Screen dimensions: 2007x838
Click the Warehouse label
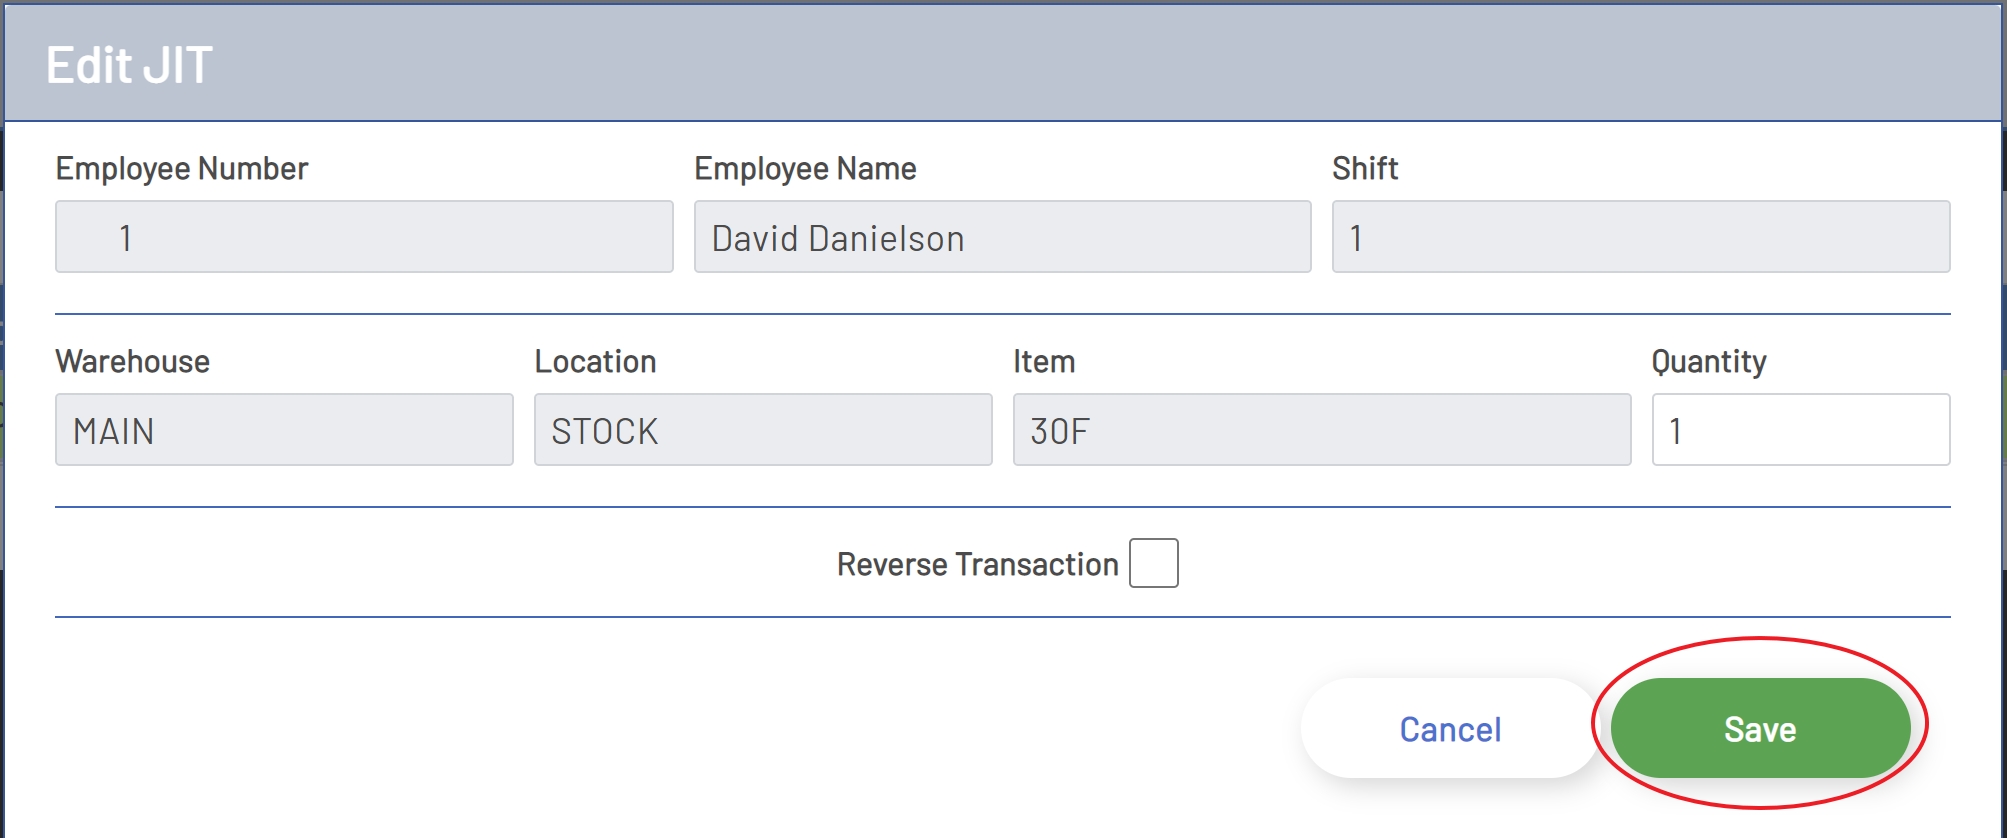point(132,361)
